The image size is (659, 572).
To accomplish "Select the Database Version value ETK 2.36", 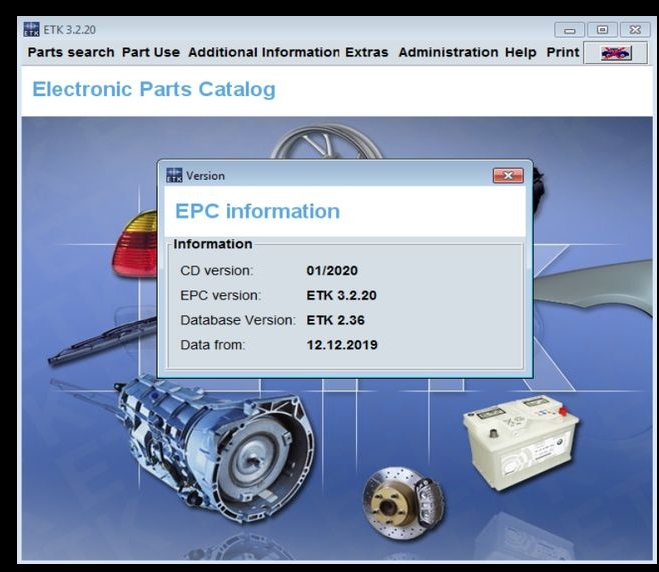I will pos(335,320).
